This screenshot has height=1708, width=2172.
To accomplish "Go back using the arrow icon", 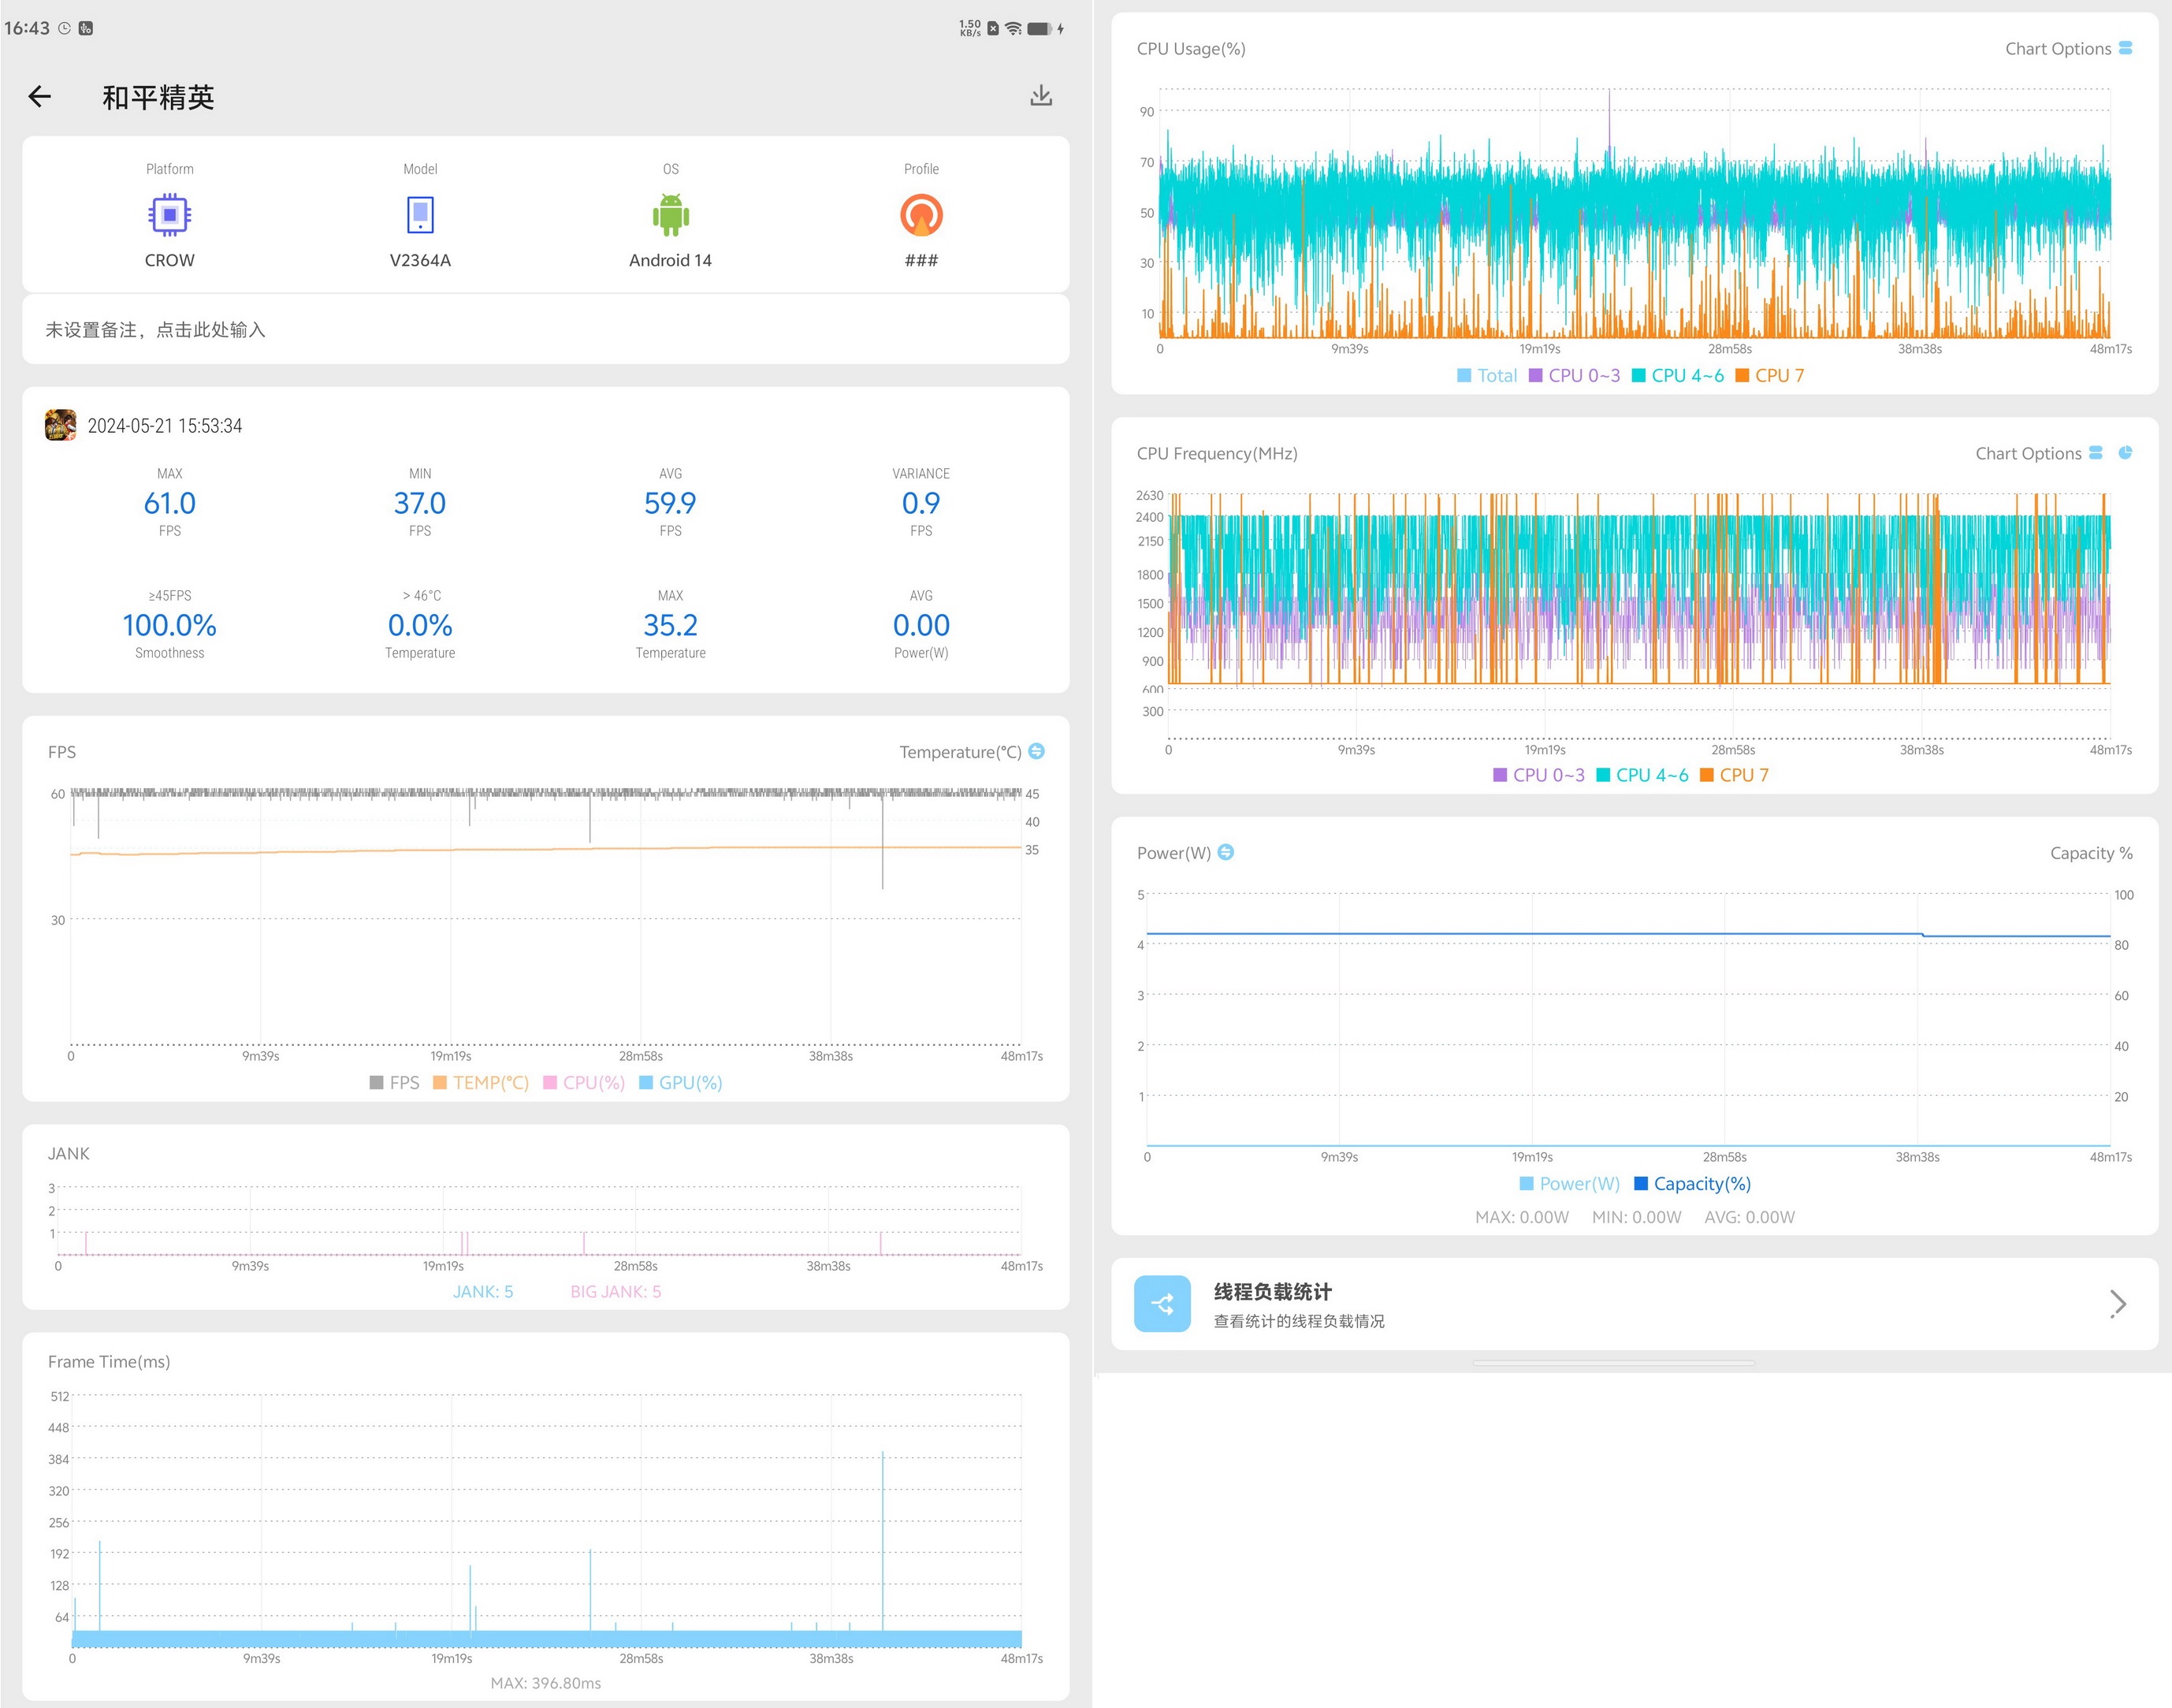I will [39, 96].
